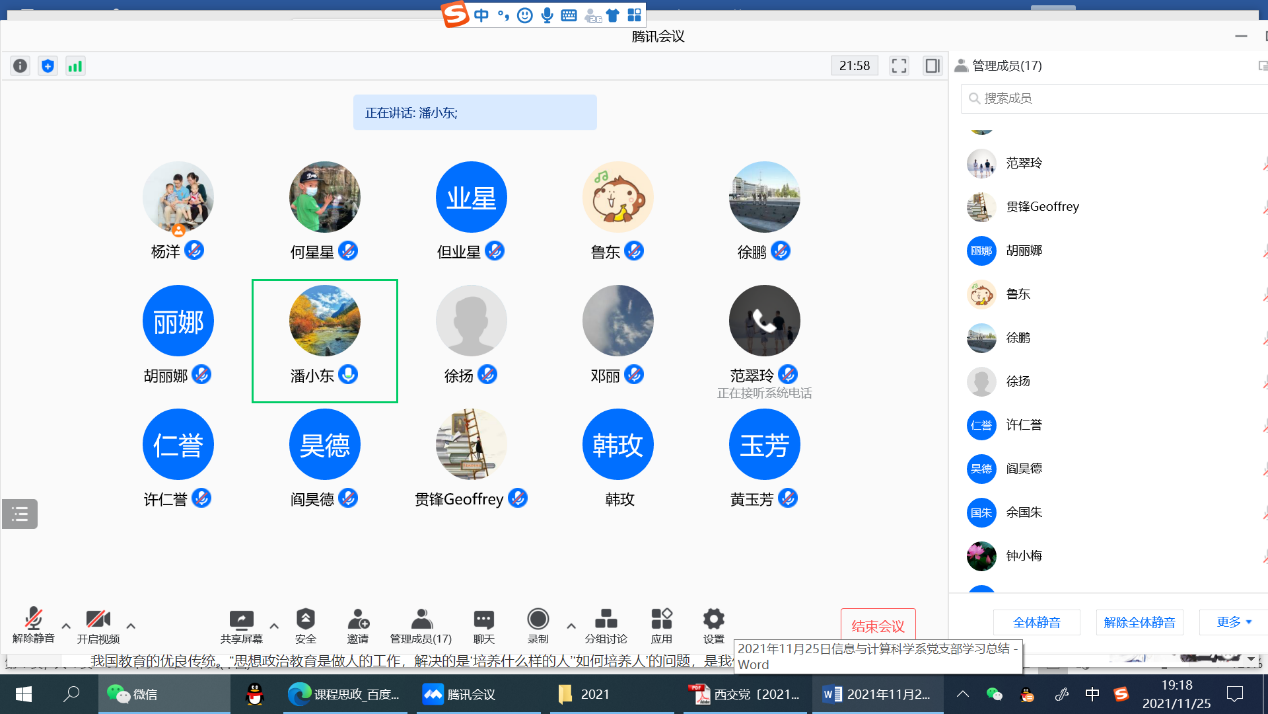Select 许仁誉 in the member list
Image resolution: width=1268 pixels, height=714 pixels.
[x=1024, y=425]
